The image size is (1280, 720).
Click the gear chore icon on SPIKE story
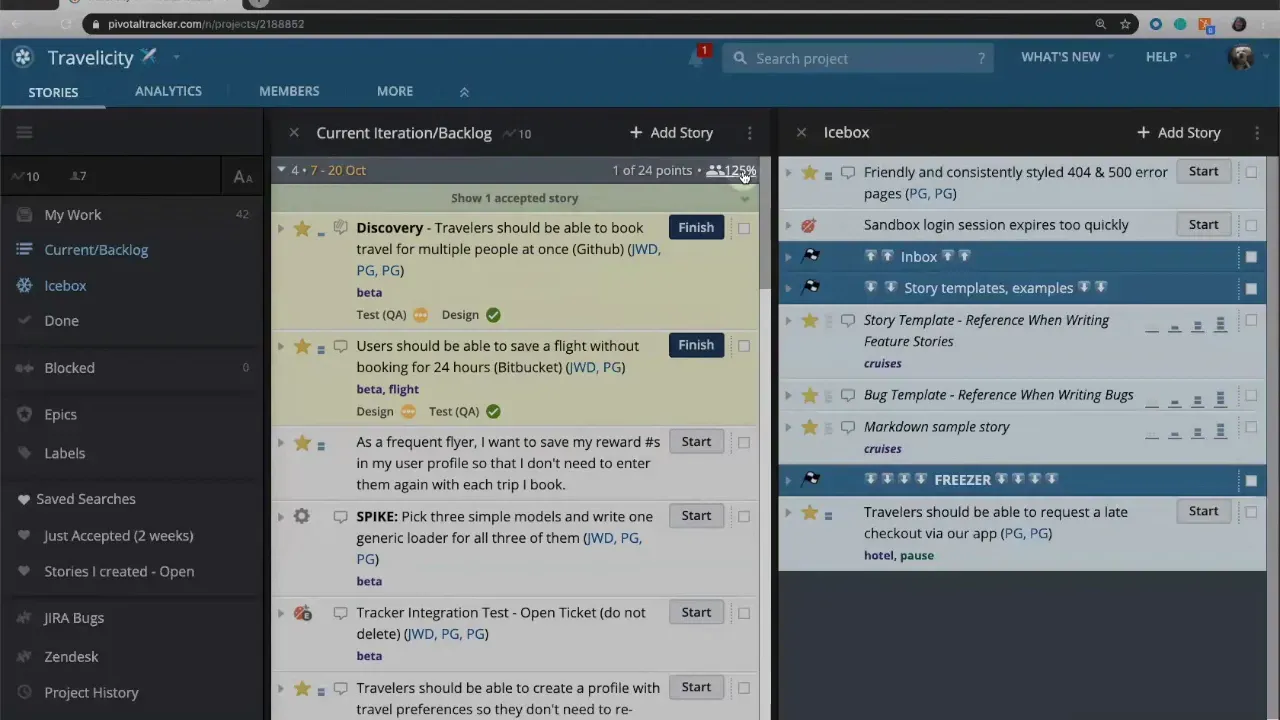click(x=302, y=517)
